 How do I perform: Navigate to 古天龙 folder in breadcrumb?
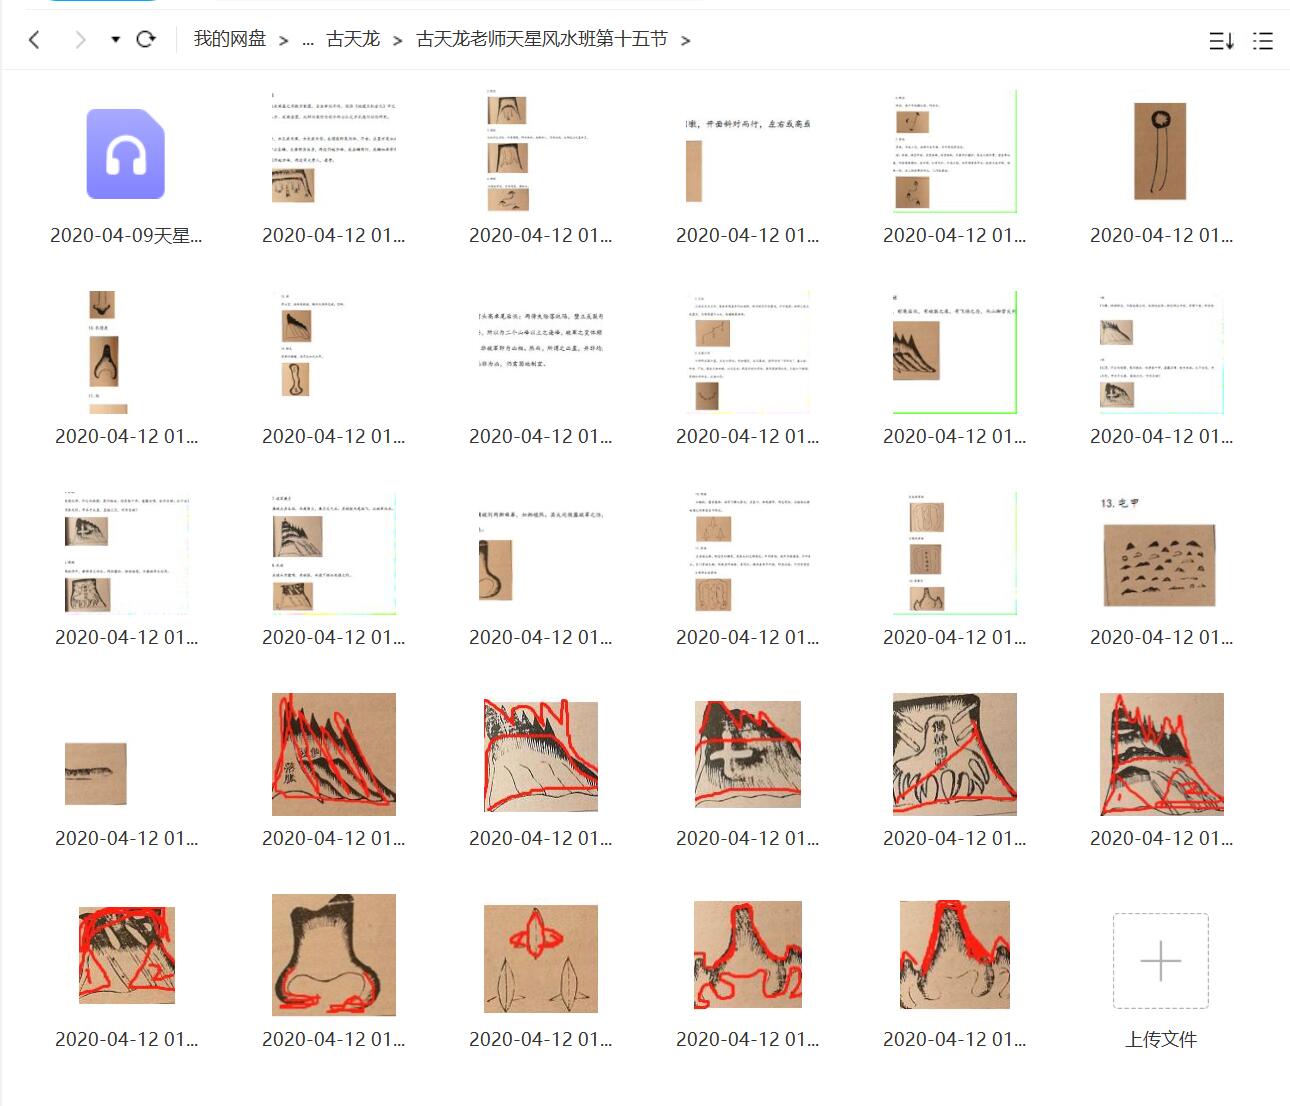point(353,39)
